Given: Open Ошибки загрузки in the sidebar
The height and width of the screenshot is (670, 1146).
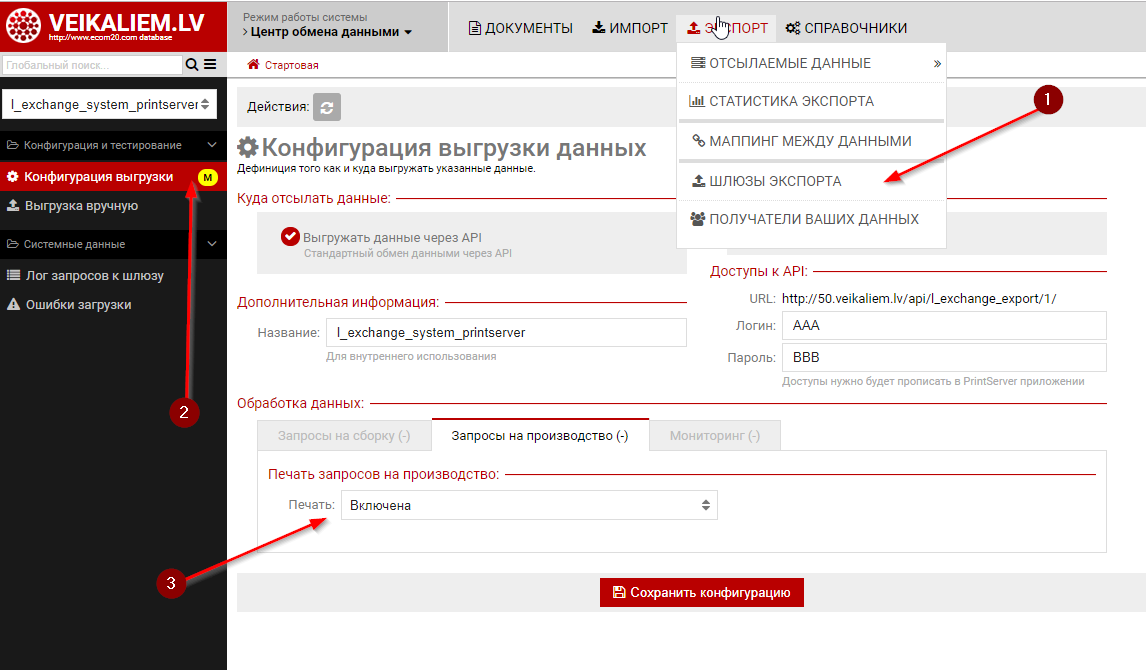Looking at the screenshot, I should tap(78, 304).
